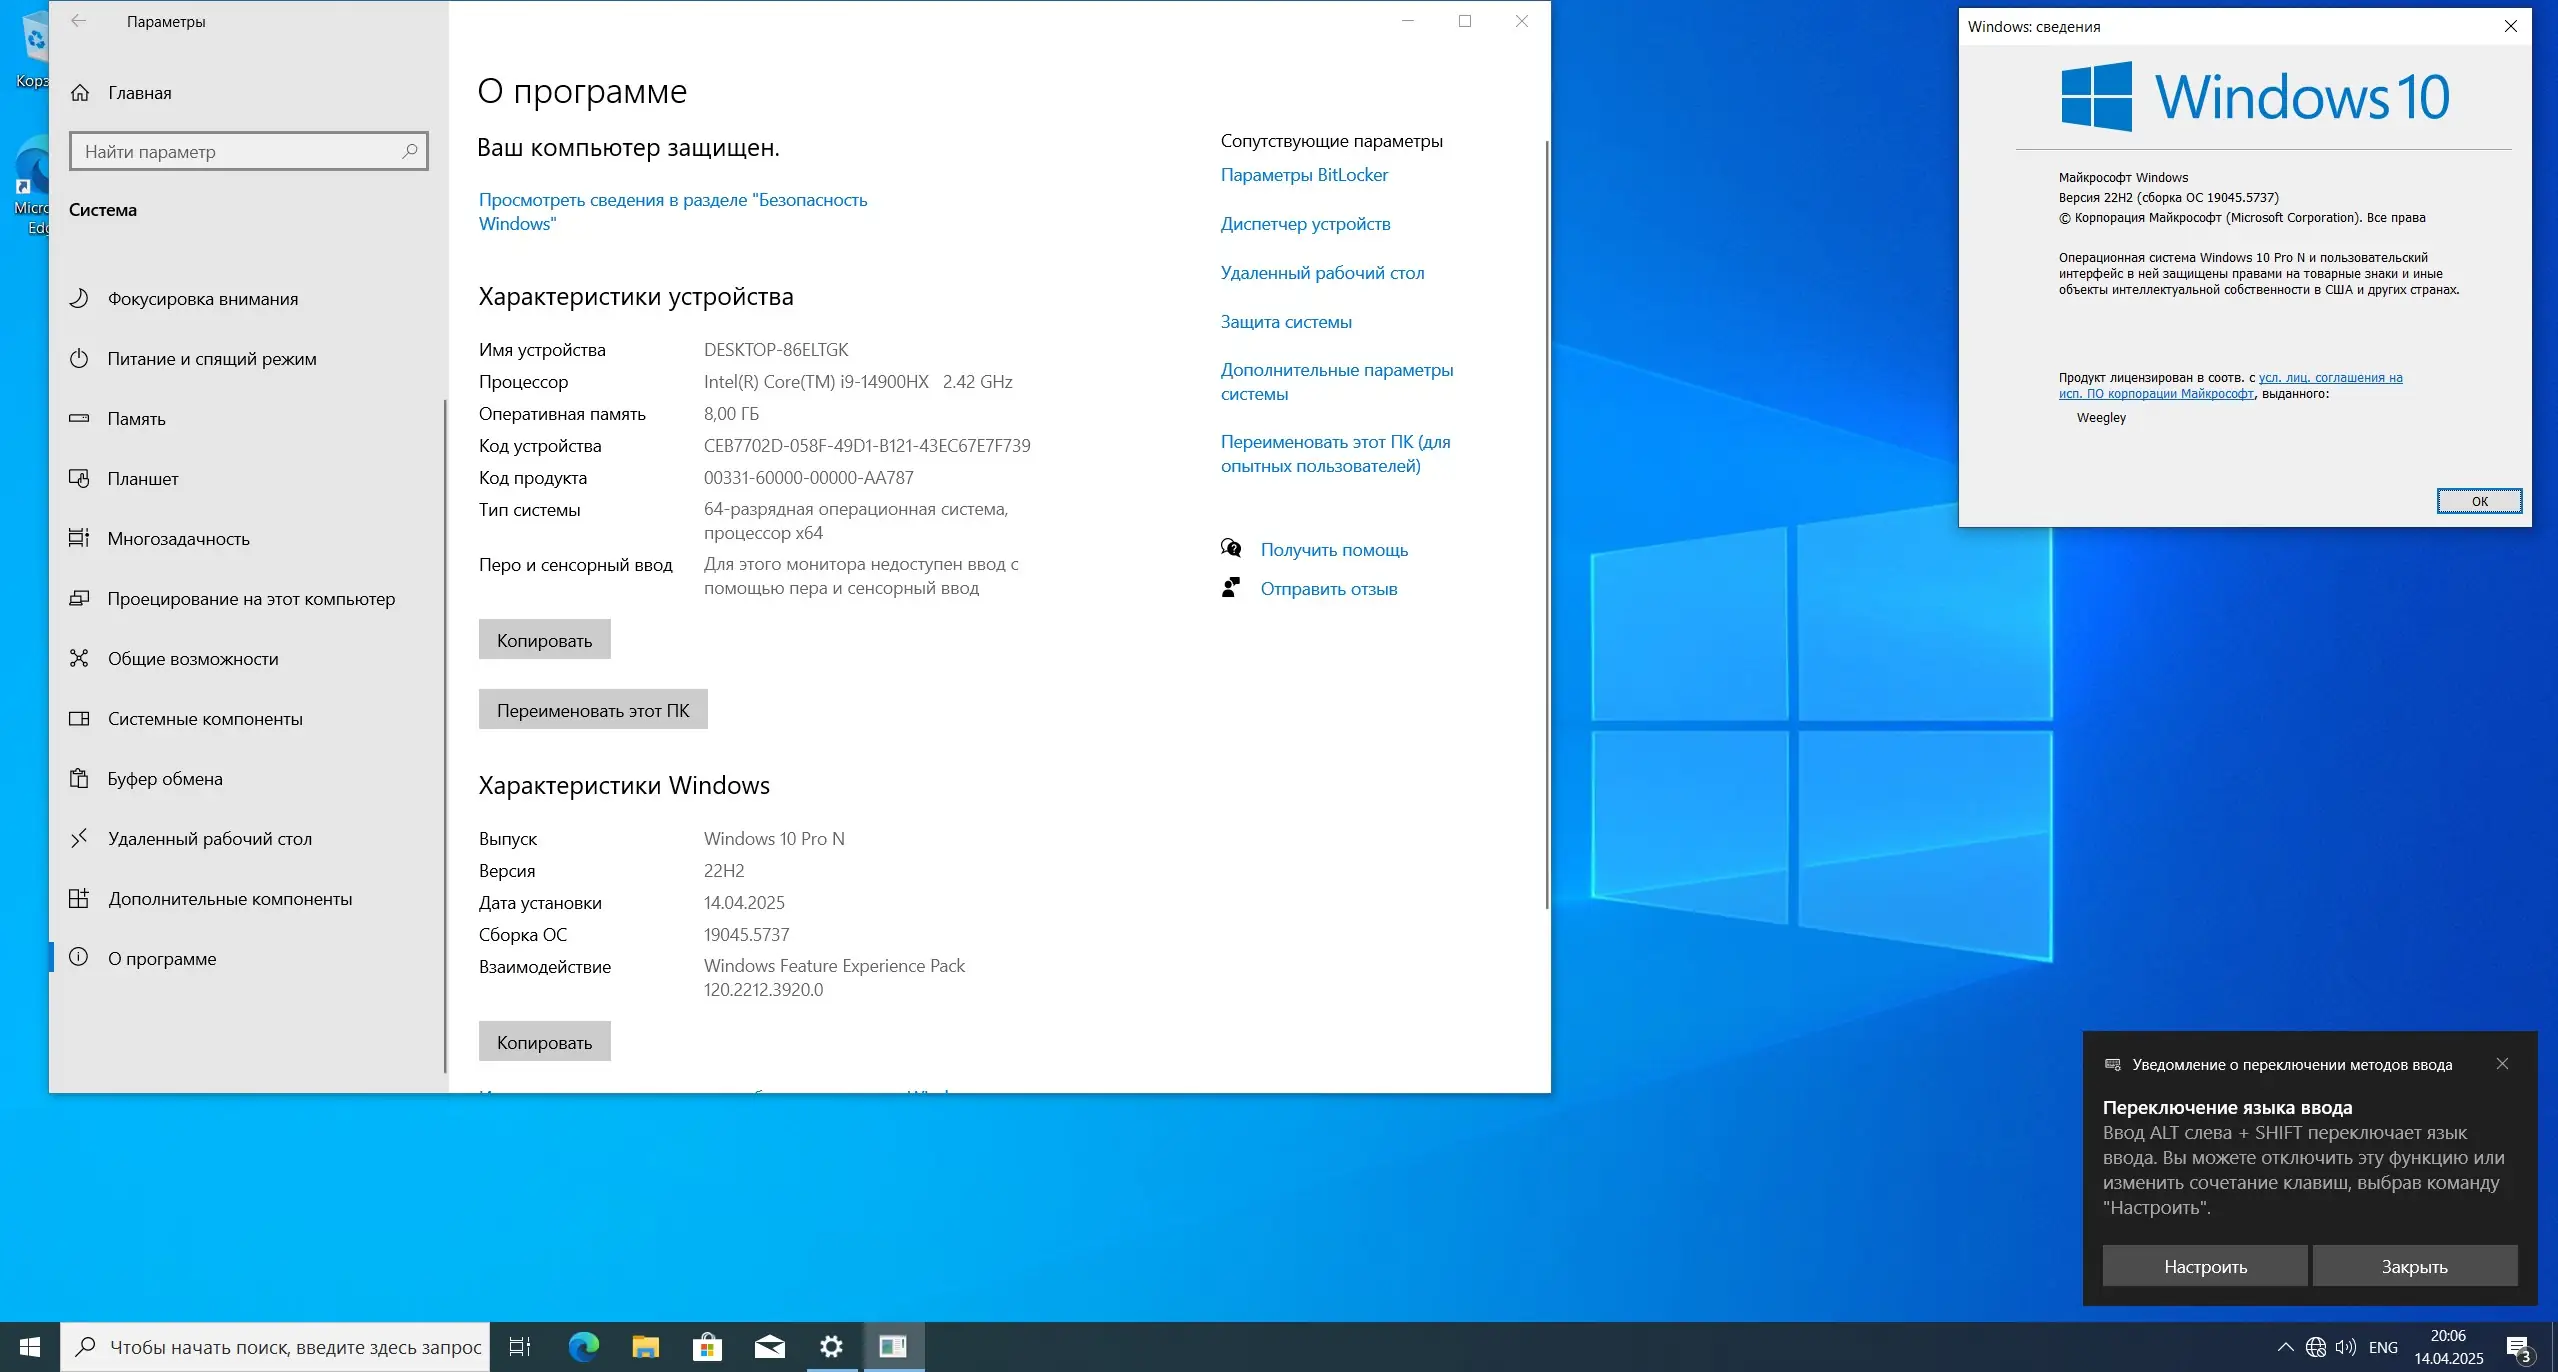Open Task View button in taskbar
Image resolution: width=2558 pixels, height=1372 pixels.
pos(520,1347)
